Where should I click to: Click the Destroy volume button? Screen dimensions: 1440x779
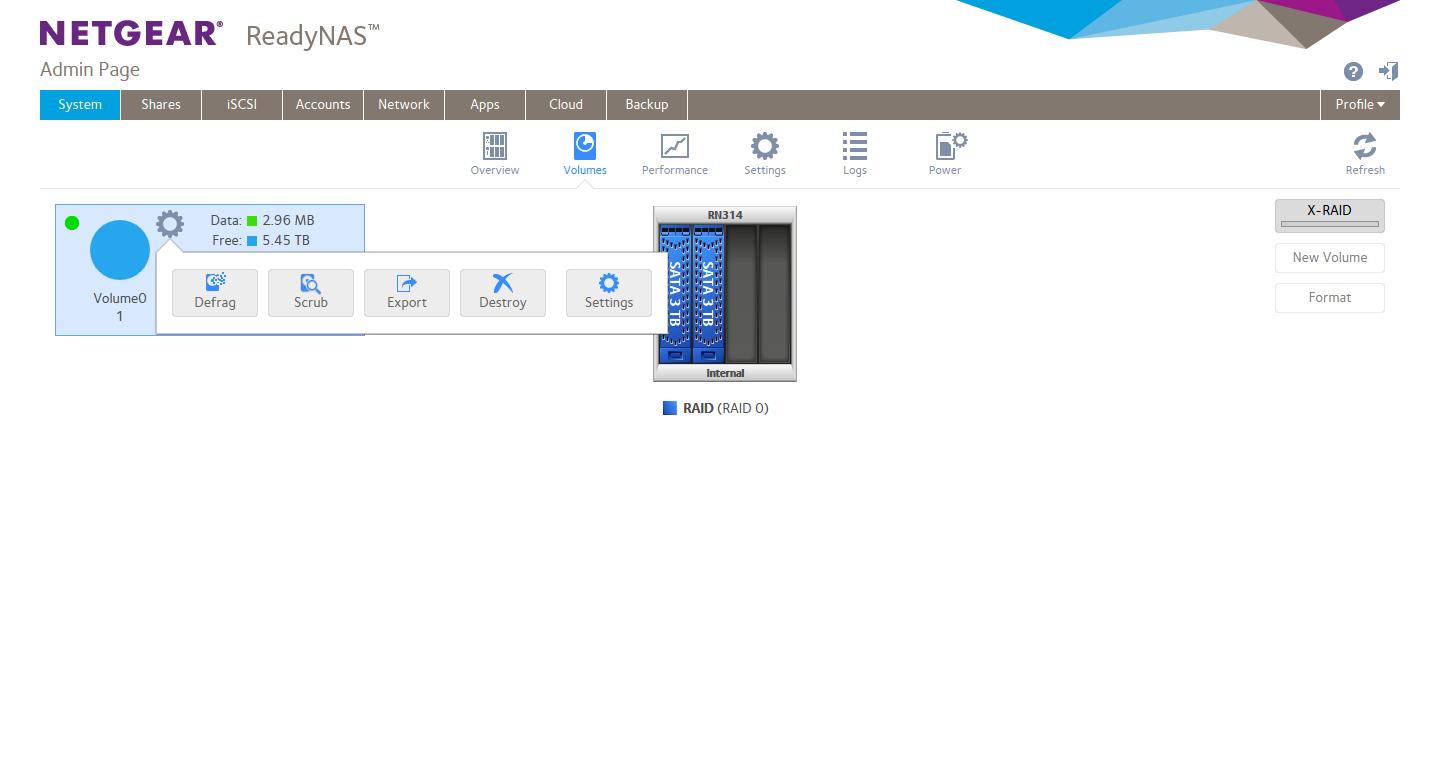click(x=503, y=293)
